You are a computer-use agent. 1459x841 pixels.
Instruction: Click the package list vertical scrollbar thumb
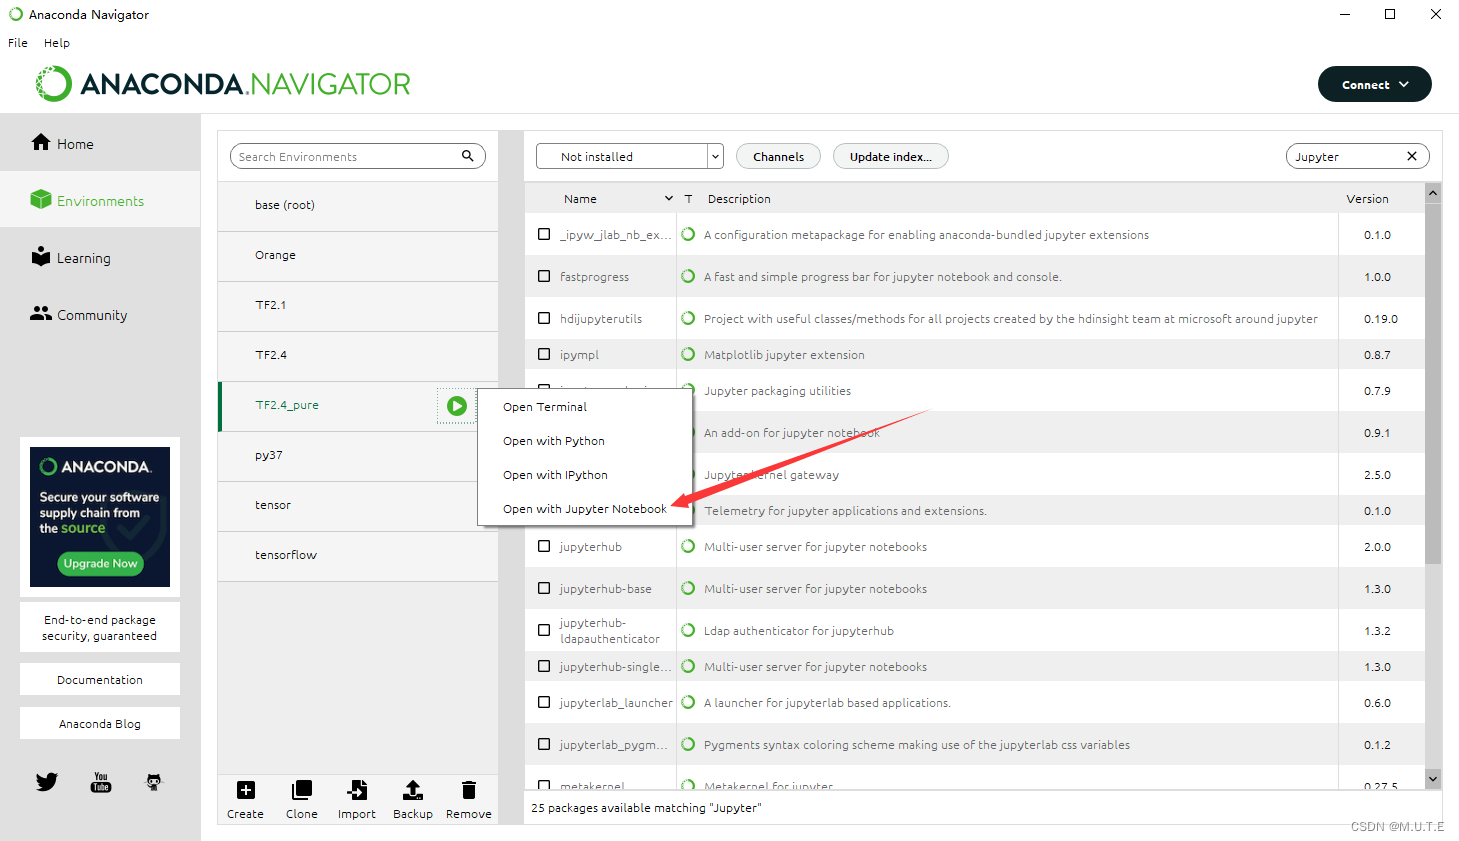tap(1433, 384)
